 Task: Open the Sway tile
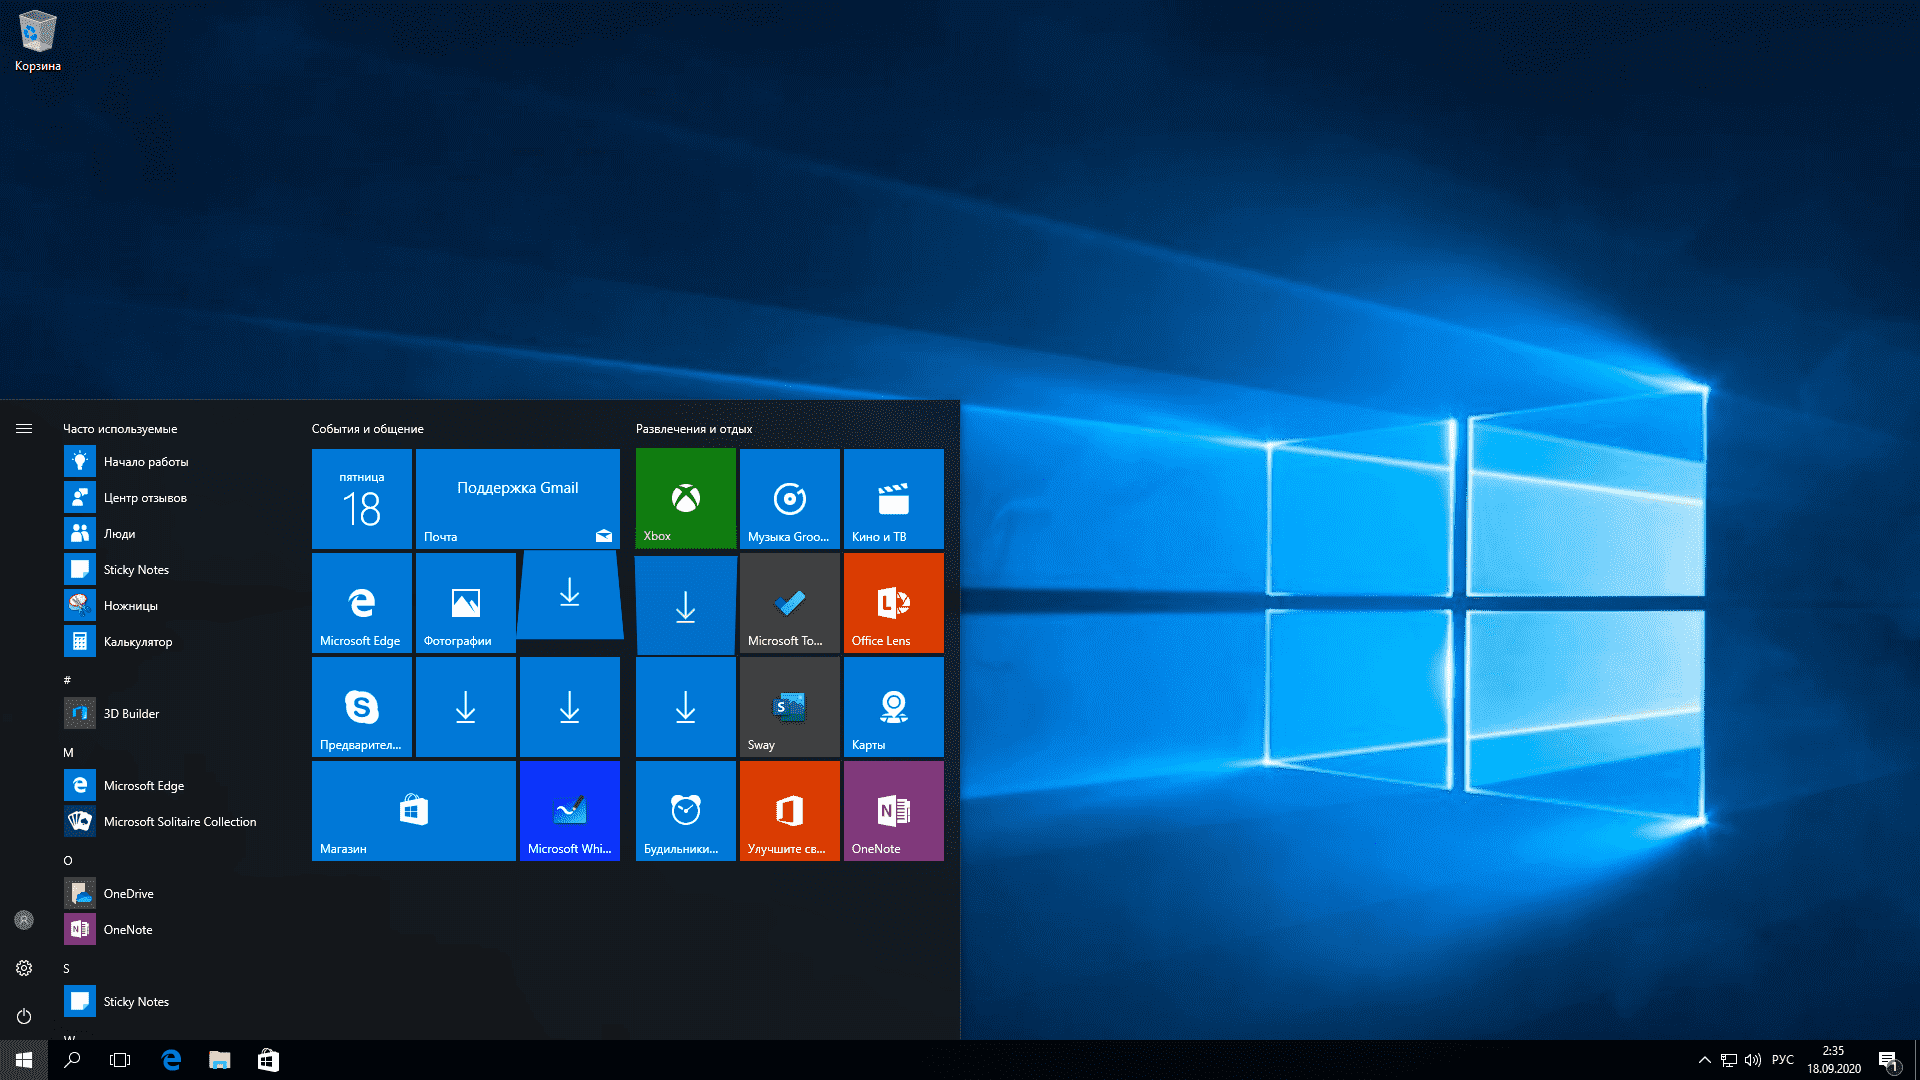pyautogui.click(x=790, y=707)
